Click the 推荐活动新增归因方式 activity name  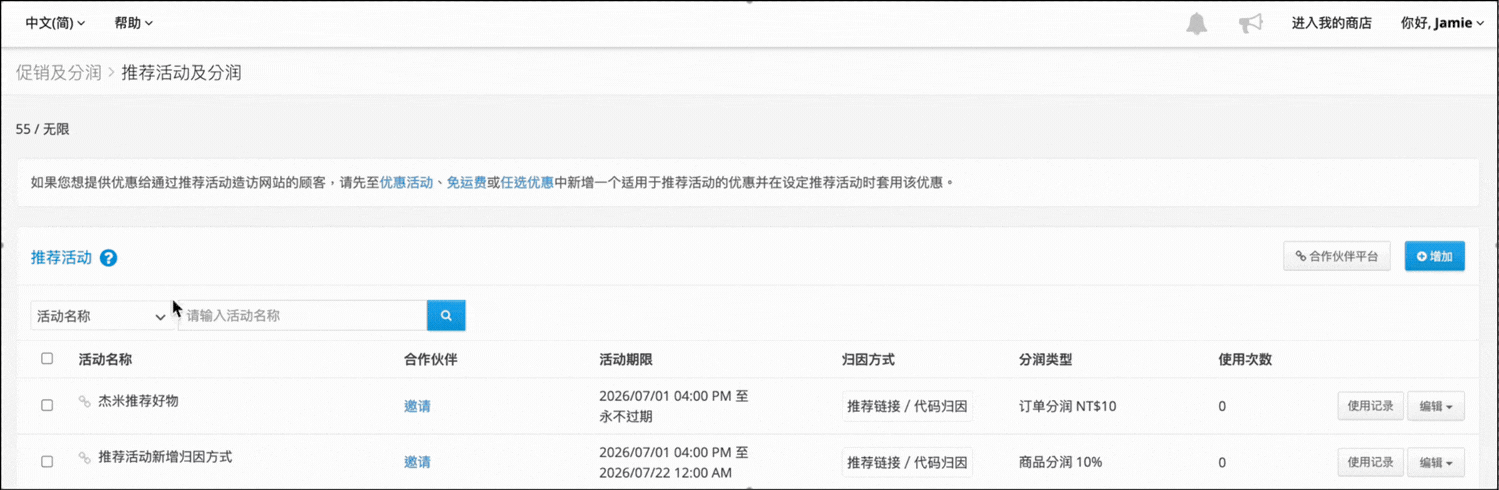pos(165,457)
